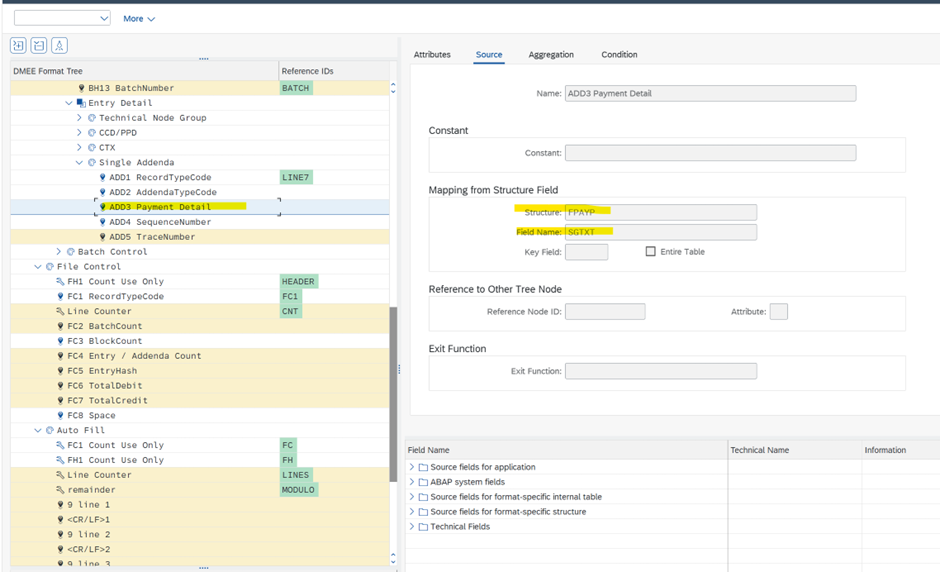The width and height of the screenshot is (940, 572).
Task: Click the Line Counter technical icon under File Control
Action: (x=60, y=311)
